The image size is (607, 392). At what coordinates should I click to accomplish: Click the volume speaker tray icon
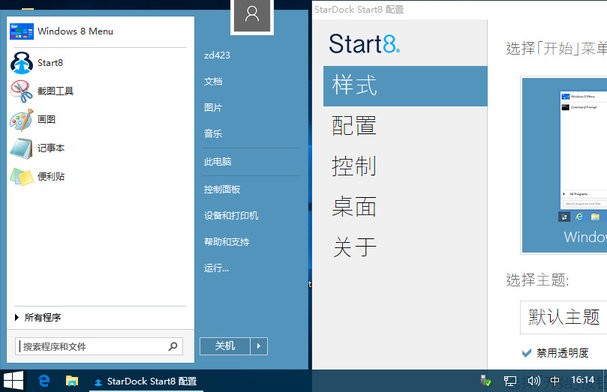point(533,381)
